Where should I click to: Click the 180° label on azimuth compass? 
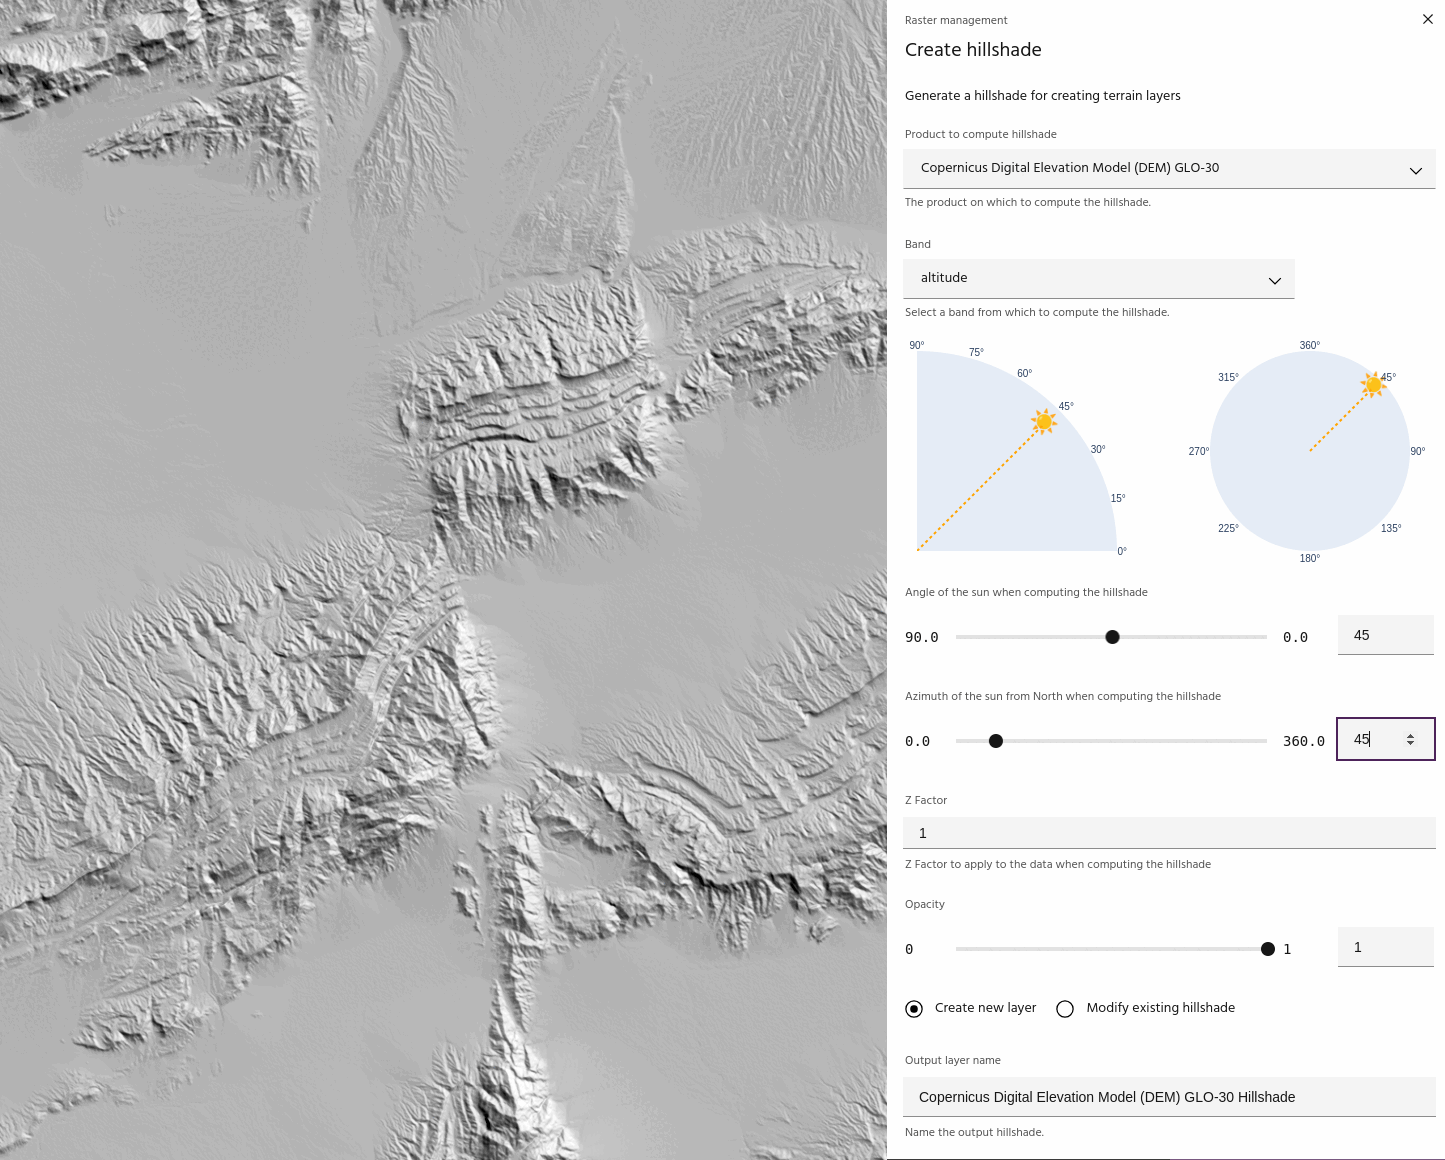[x=1309, y=558]
